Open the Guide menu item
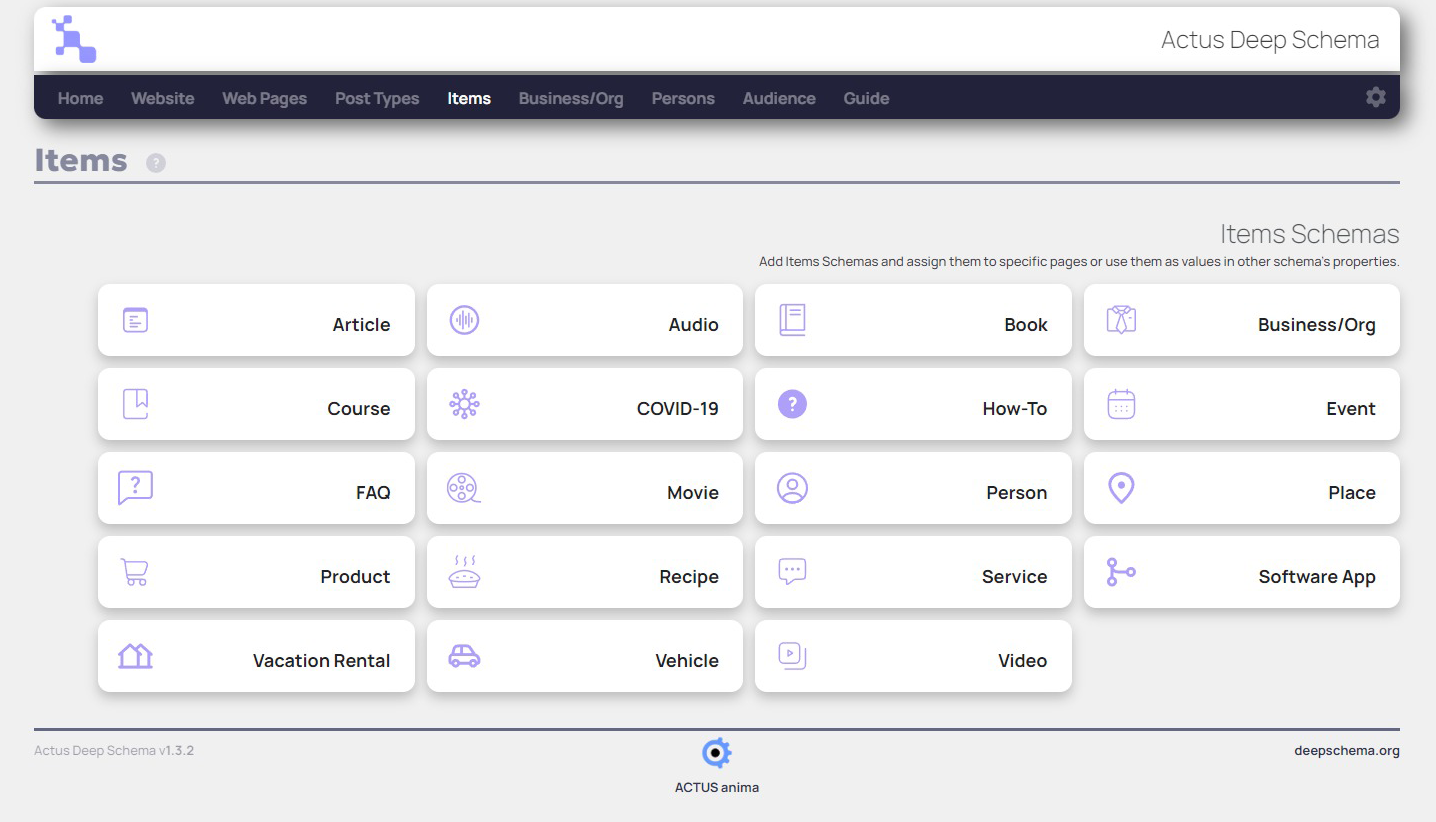This screenshot has width=1436, height=822. [866, 98]
